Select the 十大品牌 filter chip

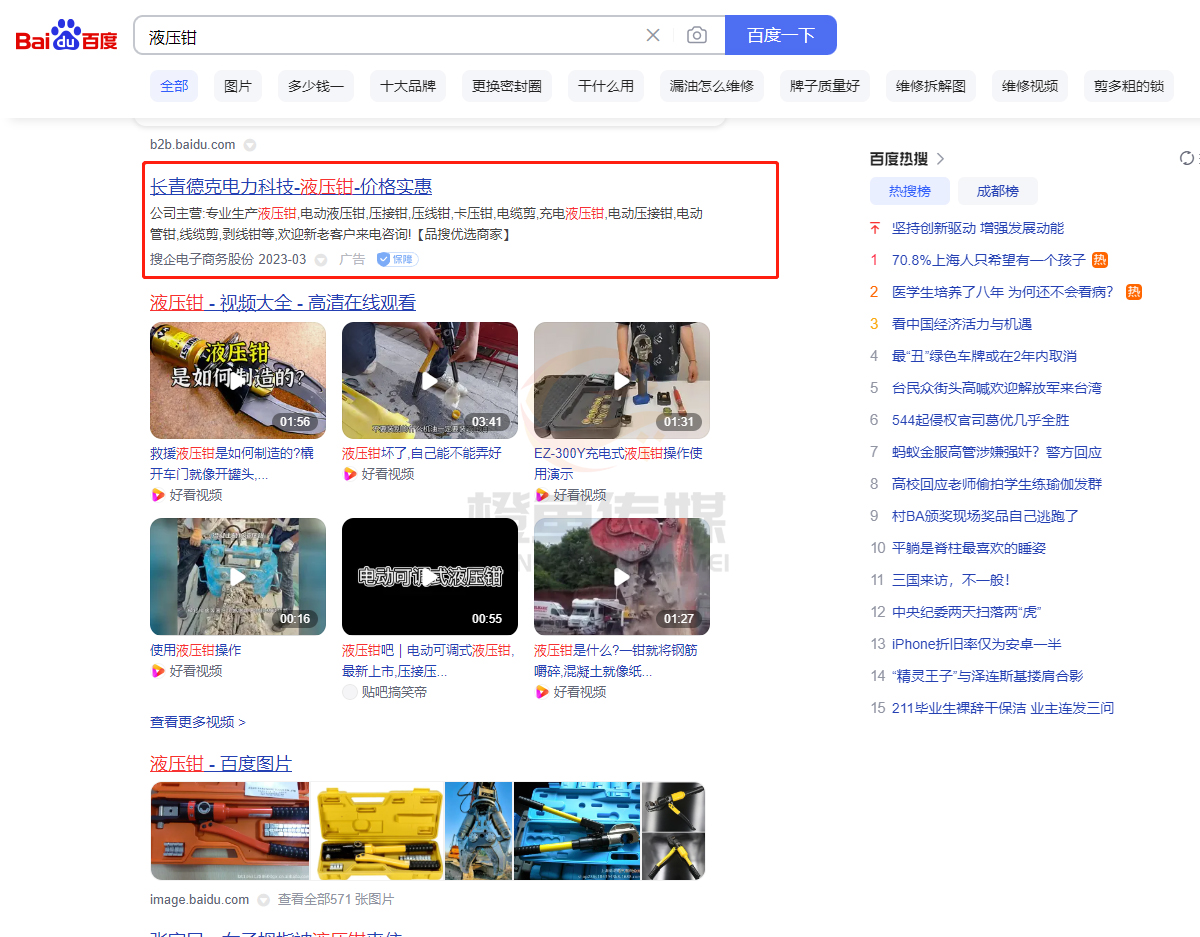point(408,86)
